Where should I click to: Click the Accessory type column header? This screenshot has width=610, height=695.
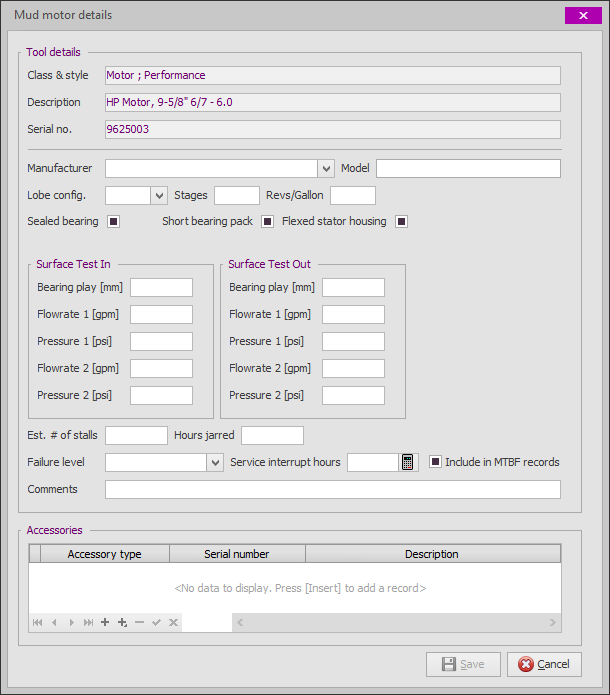[x=105, y=554]
